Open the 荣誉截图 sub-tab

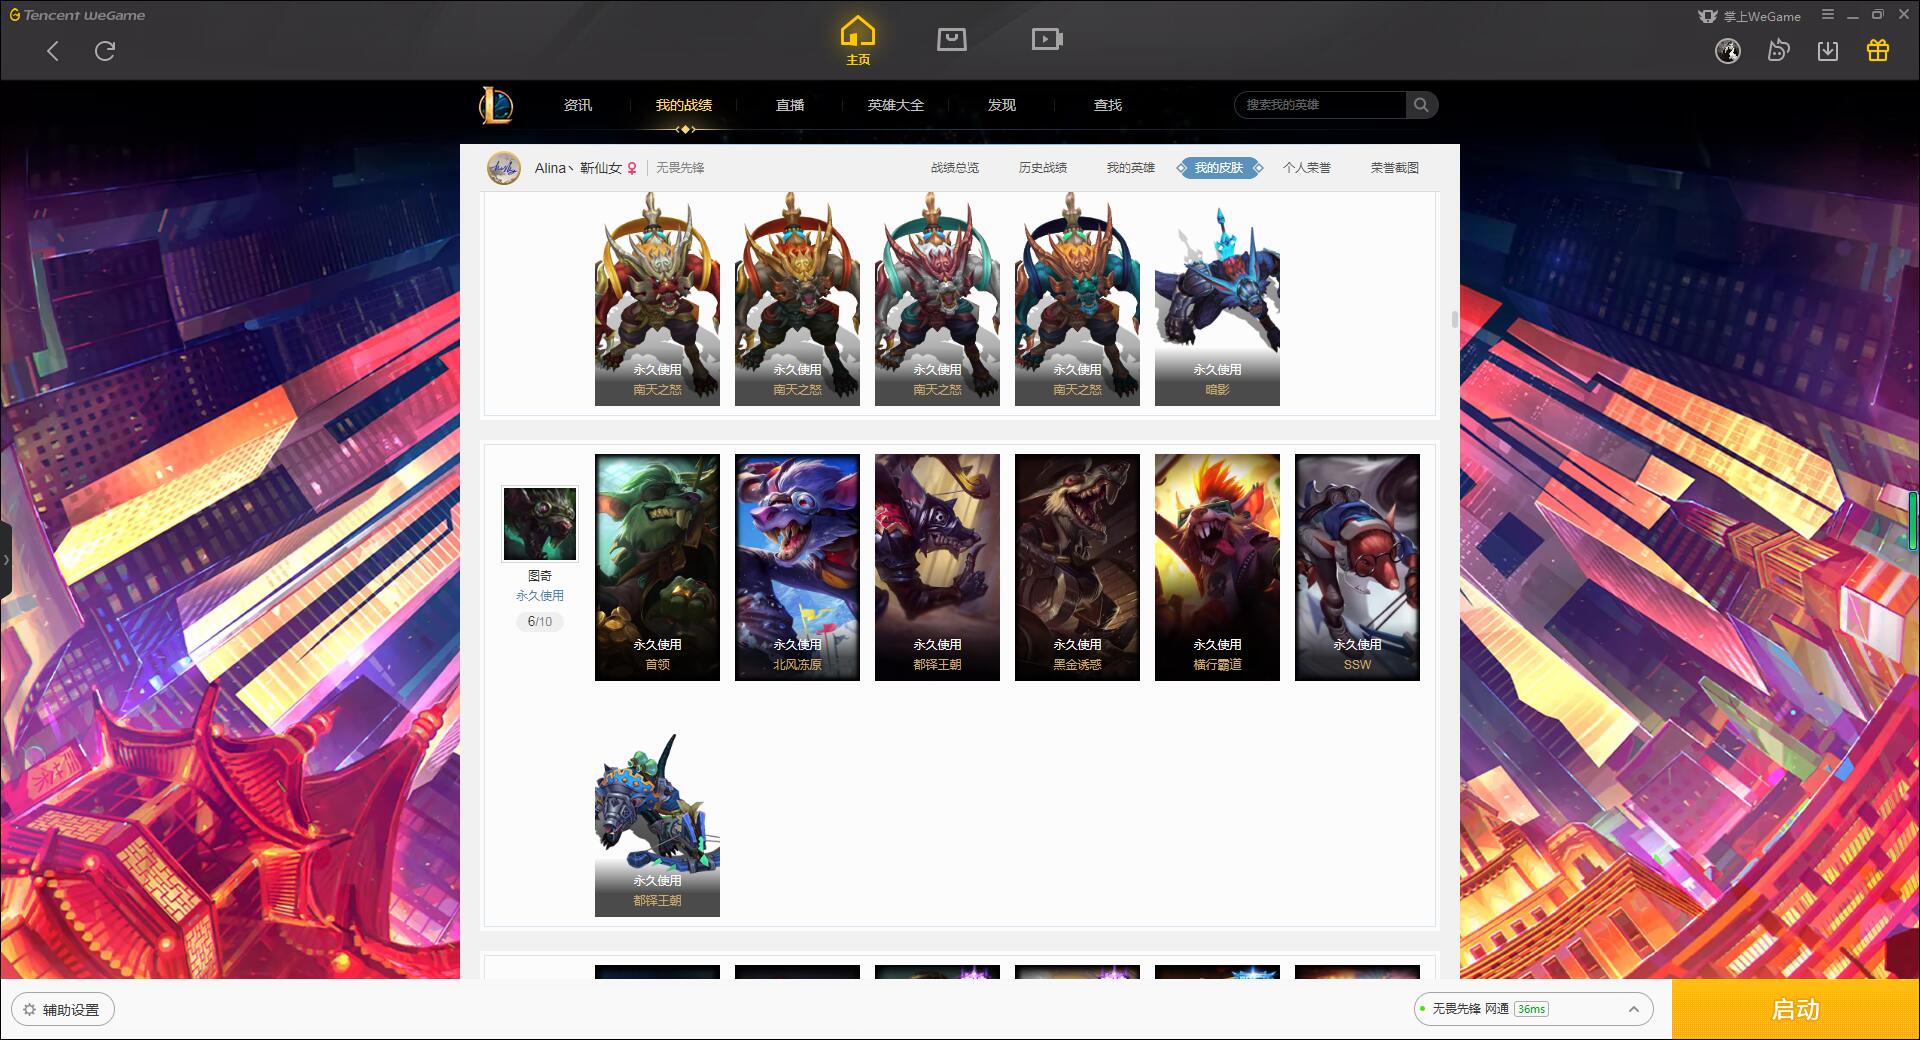pos(1395,168)
